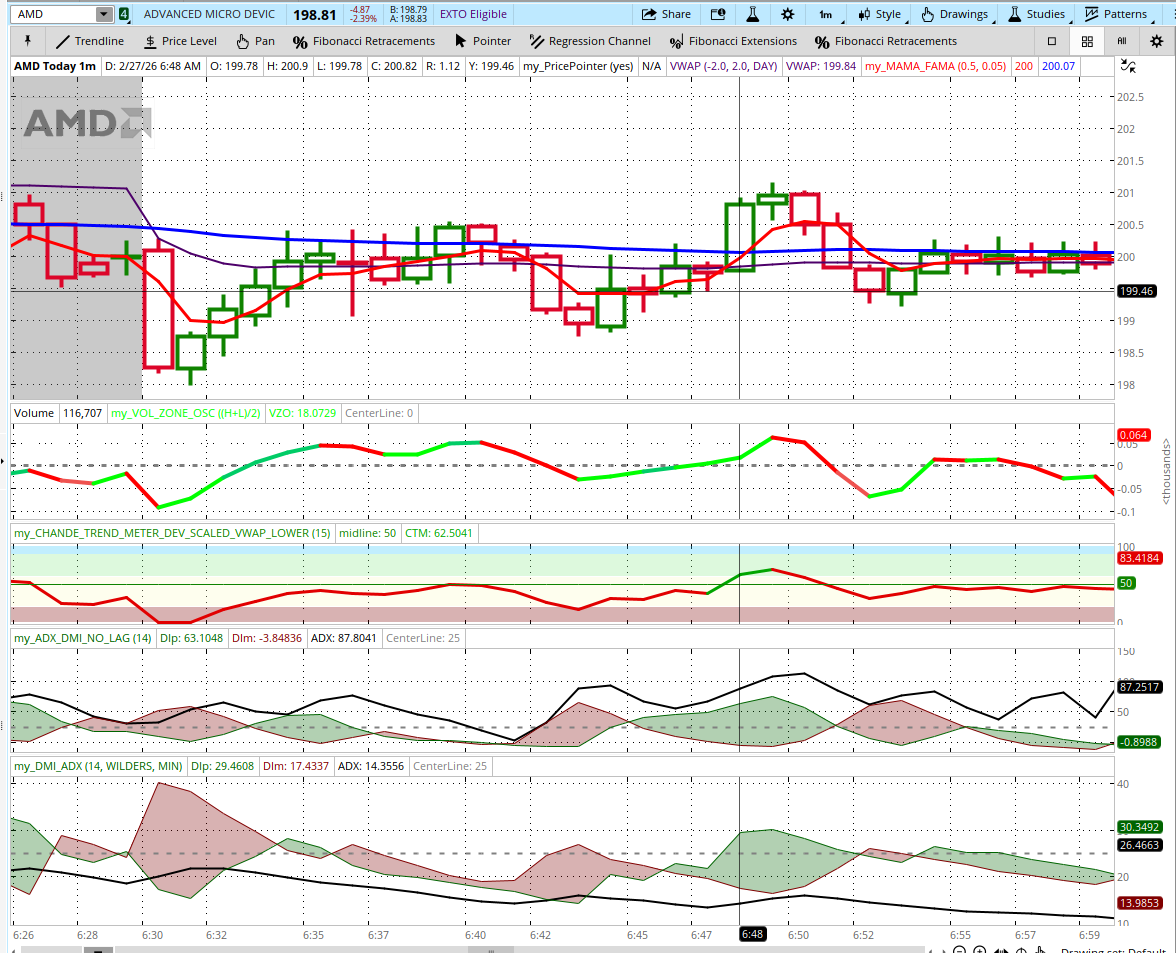Select the Price Level tool

(x=180, y=41)
